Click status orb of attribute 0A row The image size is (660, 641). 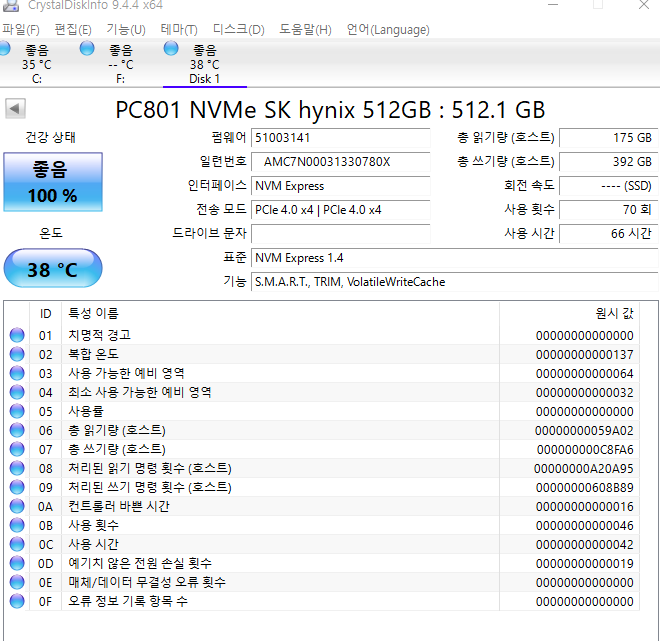point(17,506)
